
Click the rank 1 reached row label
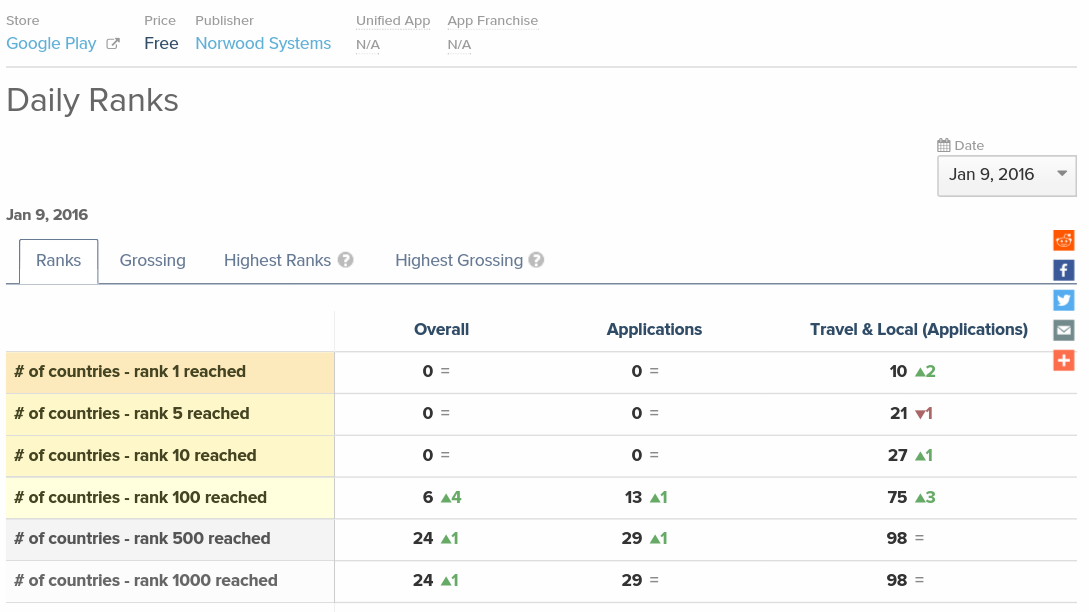coord(130,372)
